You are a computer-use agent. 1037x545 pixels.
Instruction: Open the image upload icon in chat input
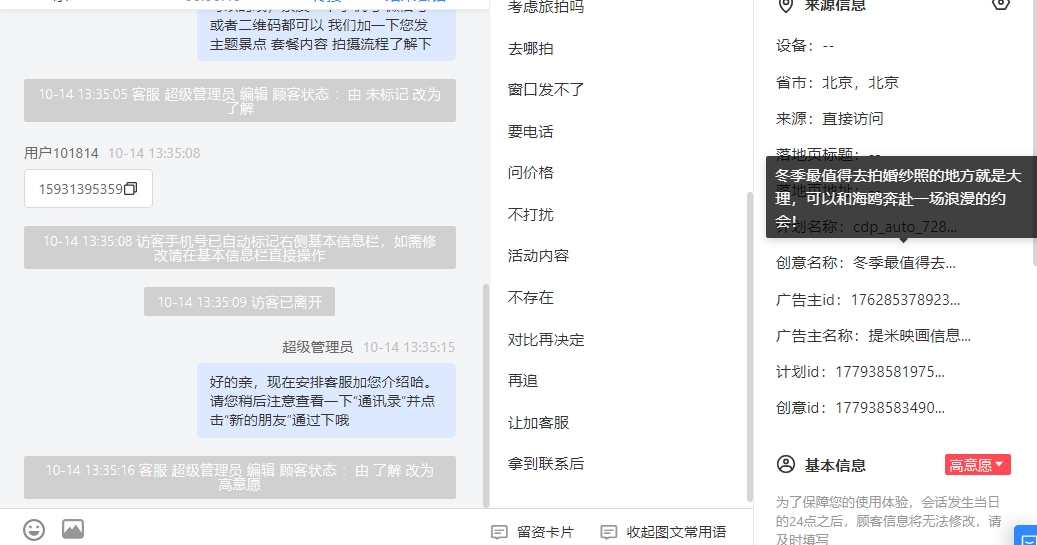(73, 529)
